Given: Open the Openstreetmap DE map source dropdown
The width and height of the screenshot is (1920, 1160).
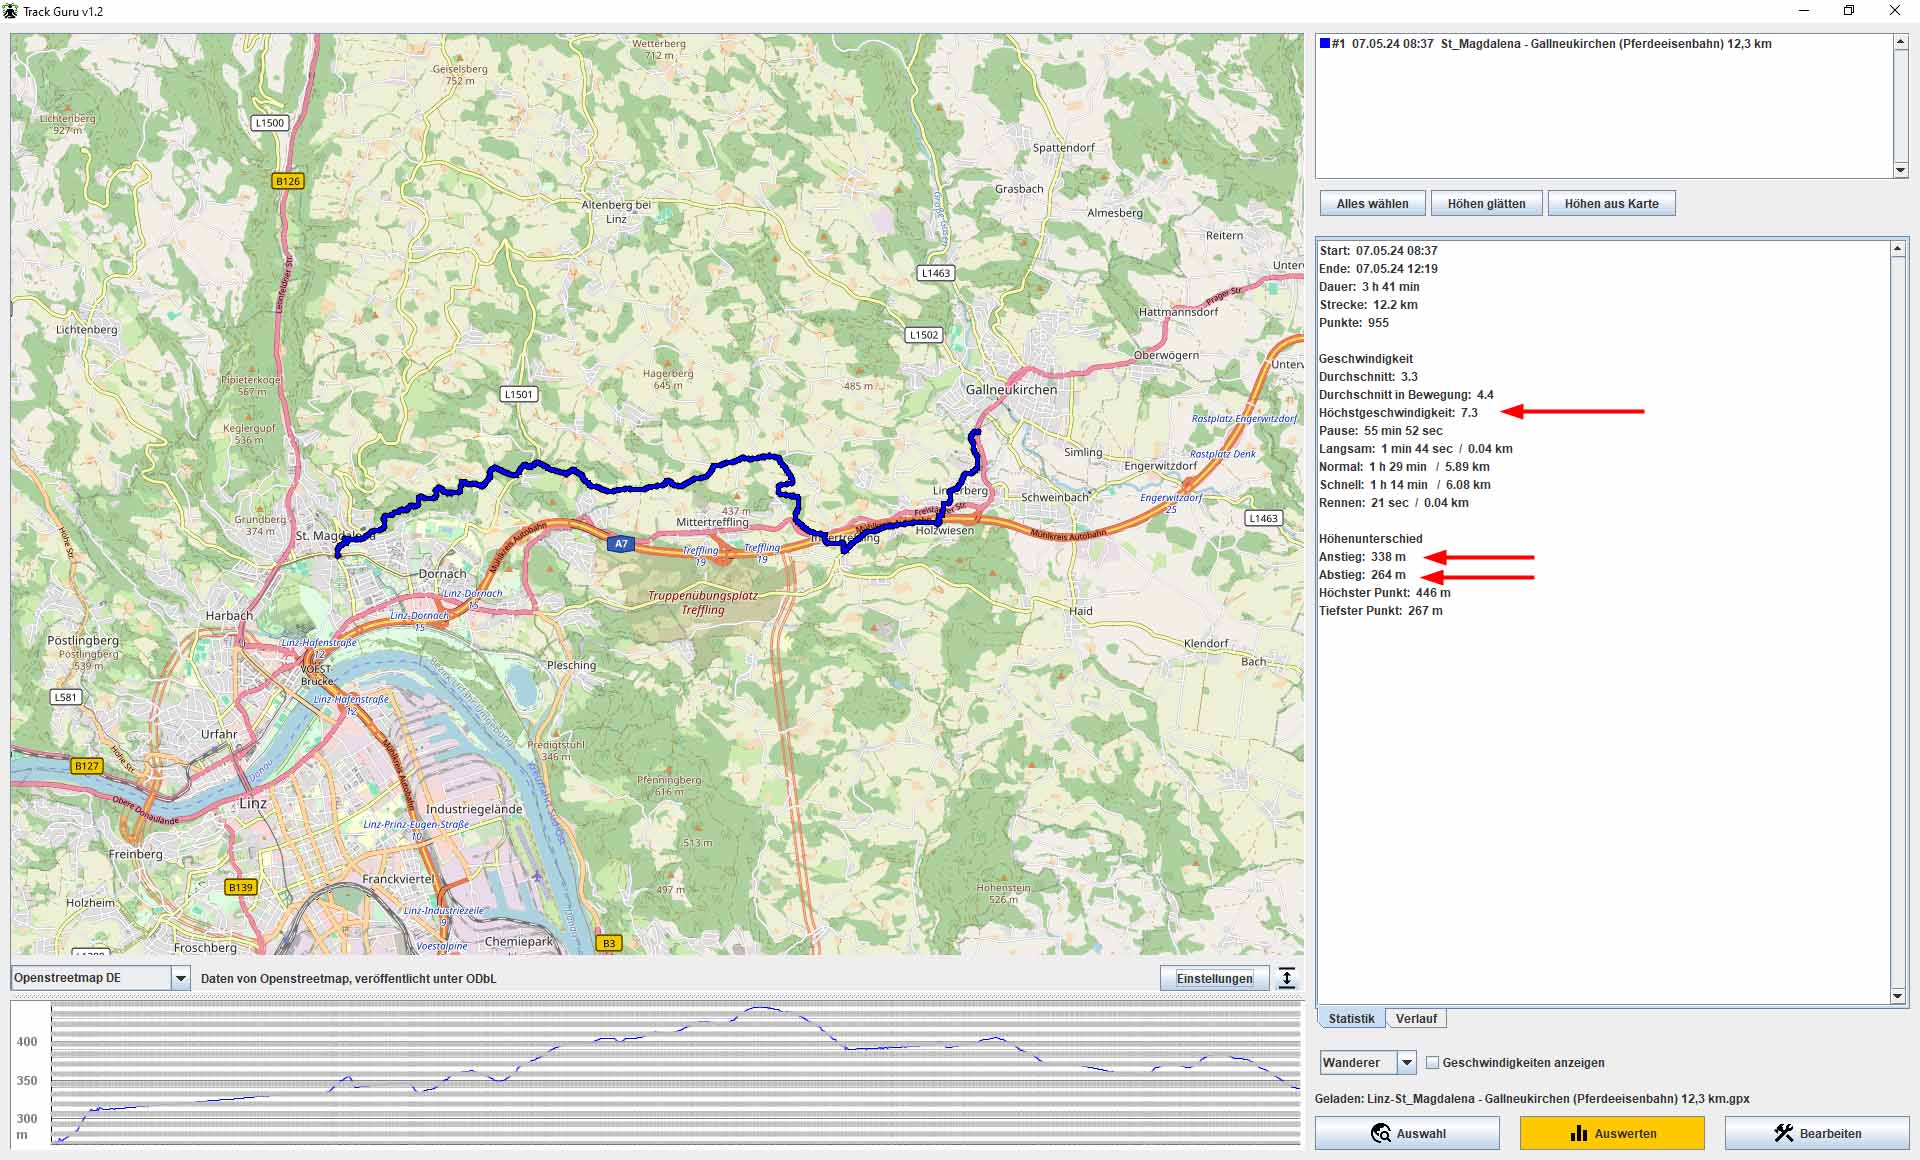Looking at the screenshot, I should (x=180, y=978).
